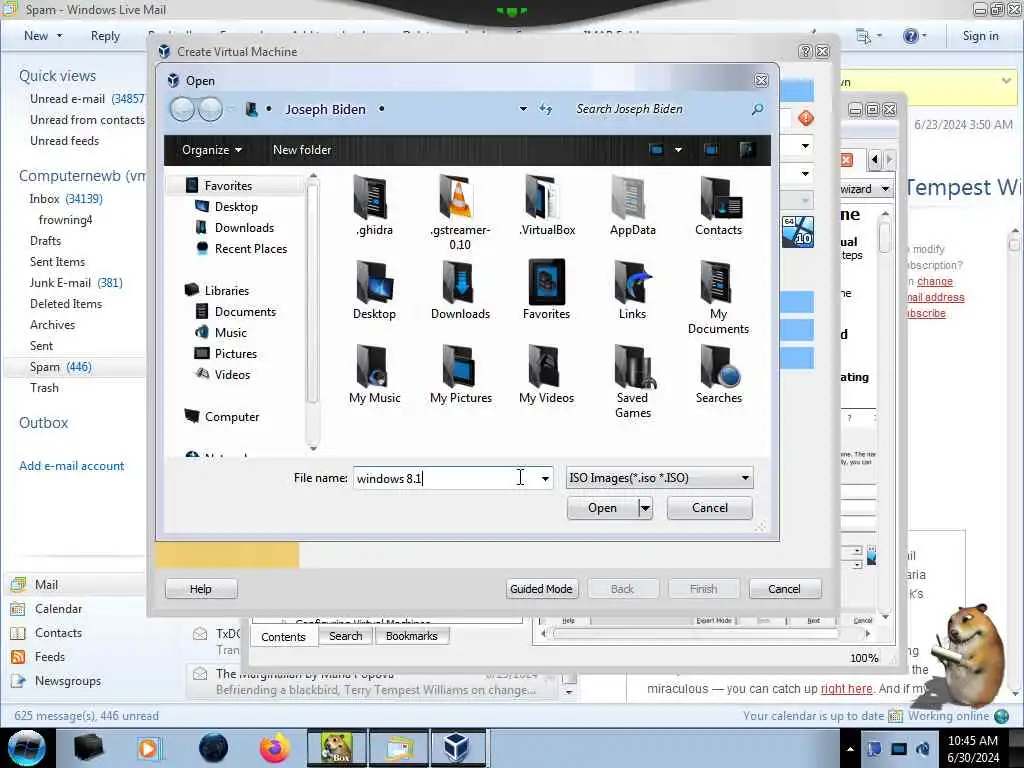Open the Favorites folder in file list
The width and height of the screenshot is (1024, 768).
547,289
